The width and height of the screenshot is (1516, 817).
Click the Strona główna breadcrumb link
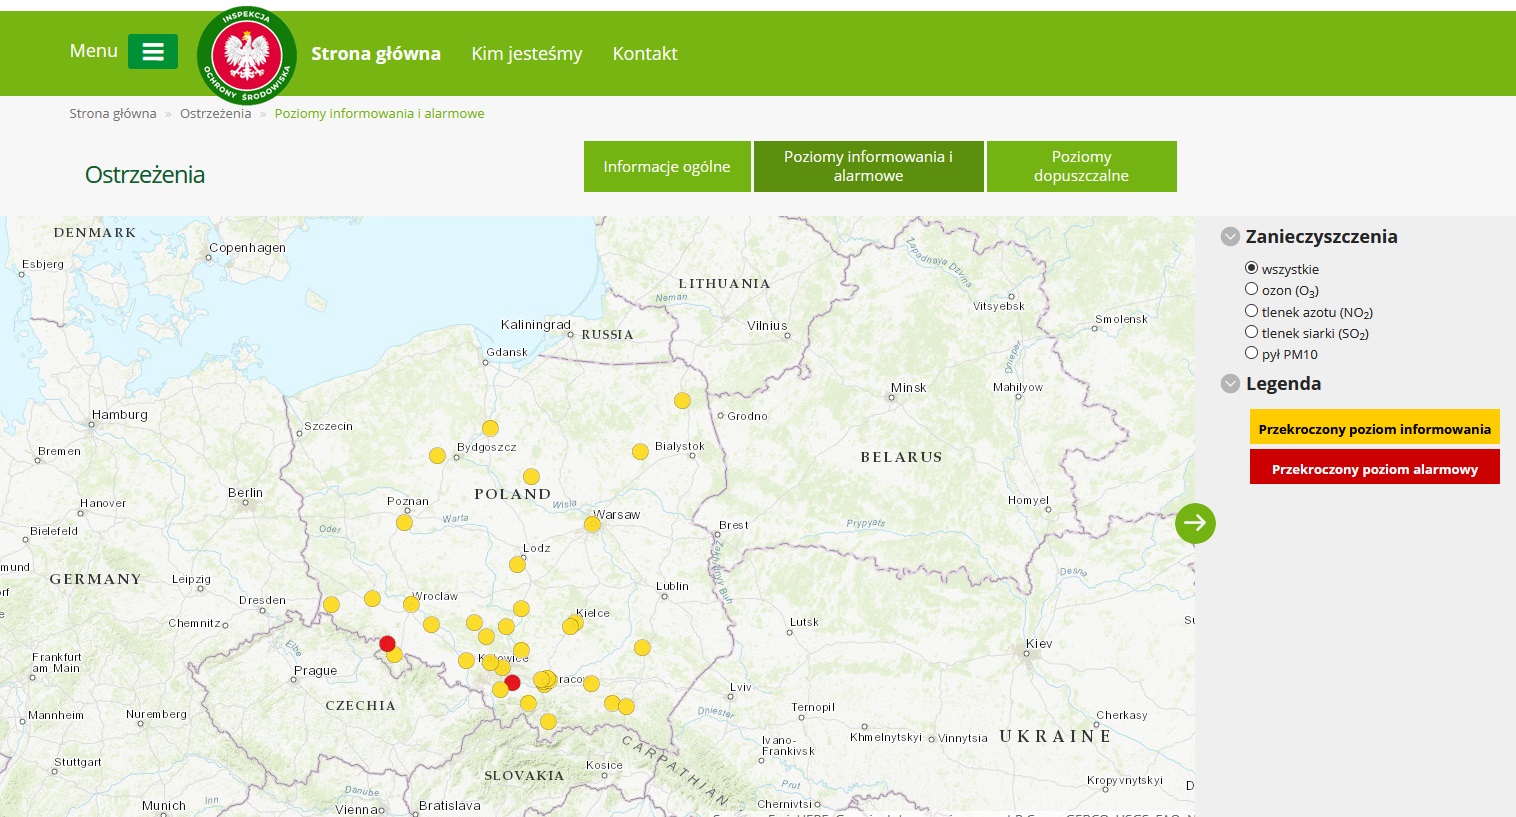pyautogui.click(x=113, y=113)
